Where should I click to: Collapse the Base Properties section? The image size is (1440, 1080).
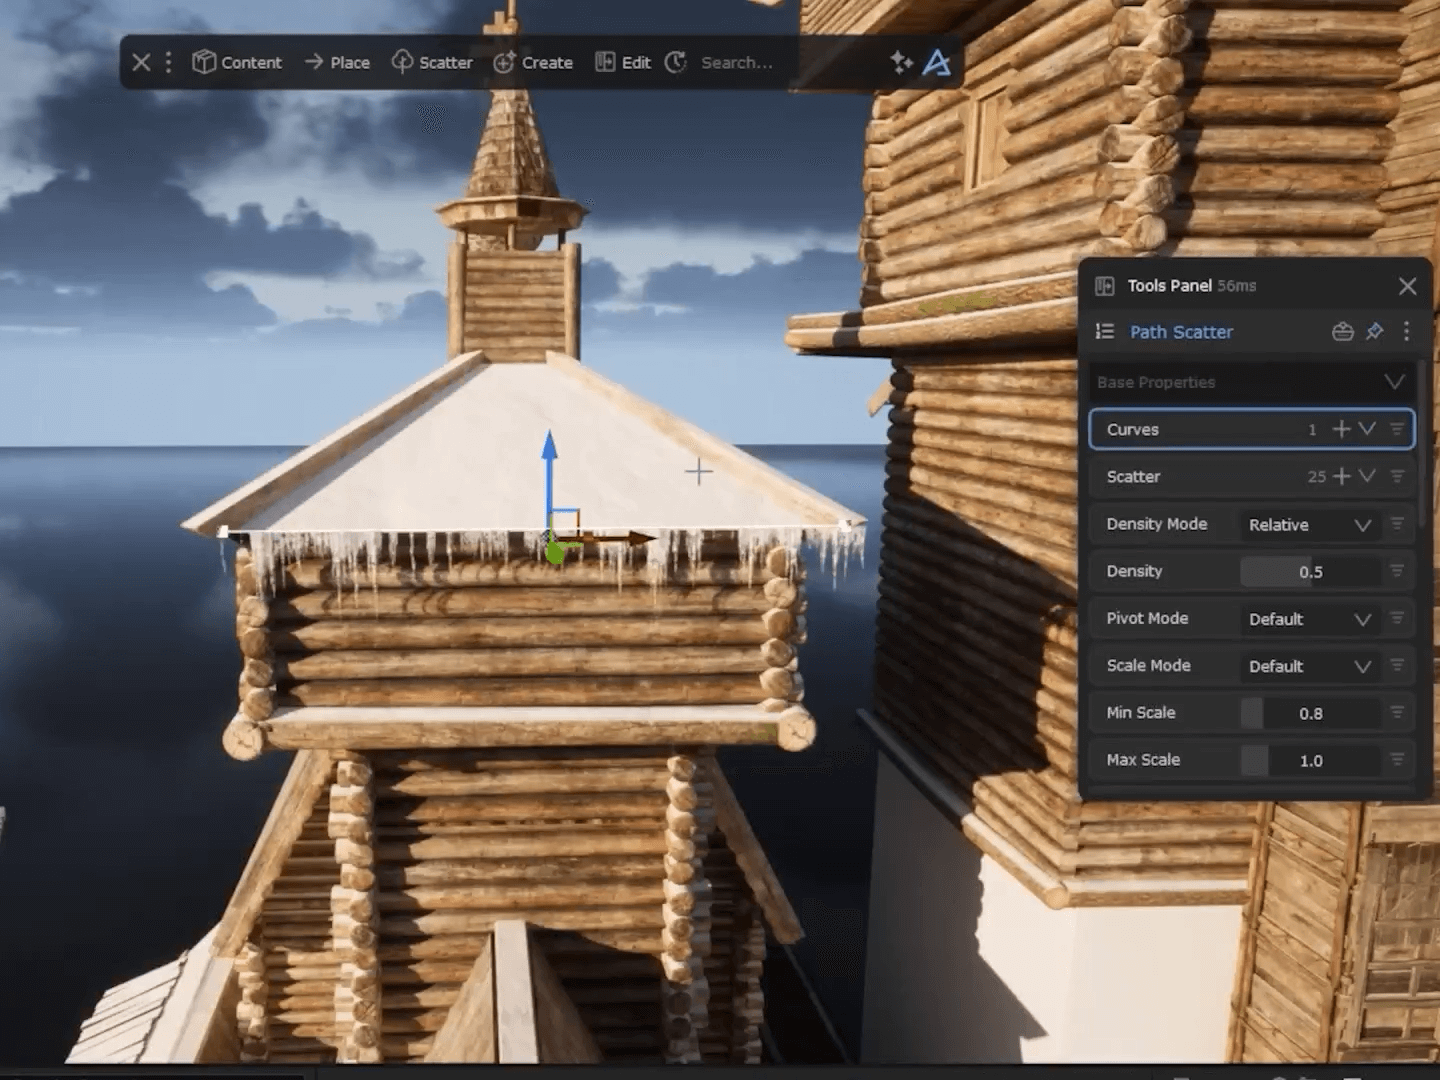point(1394,382)
